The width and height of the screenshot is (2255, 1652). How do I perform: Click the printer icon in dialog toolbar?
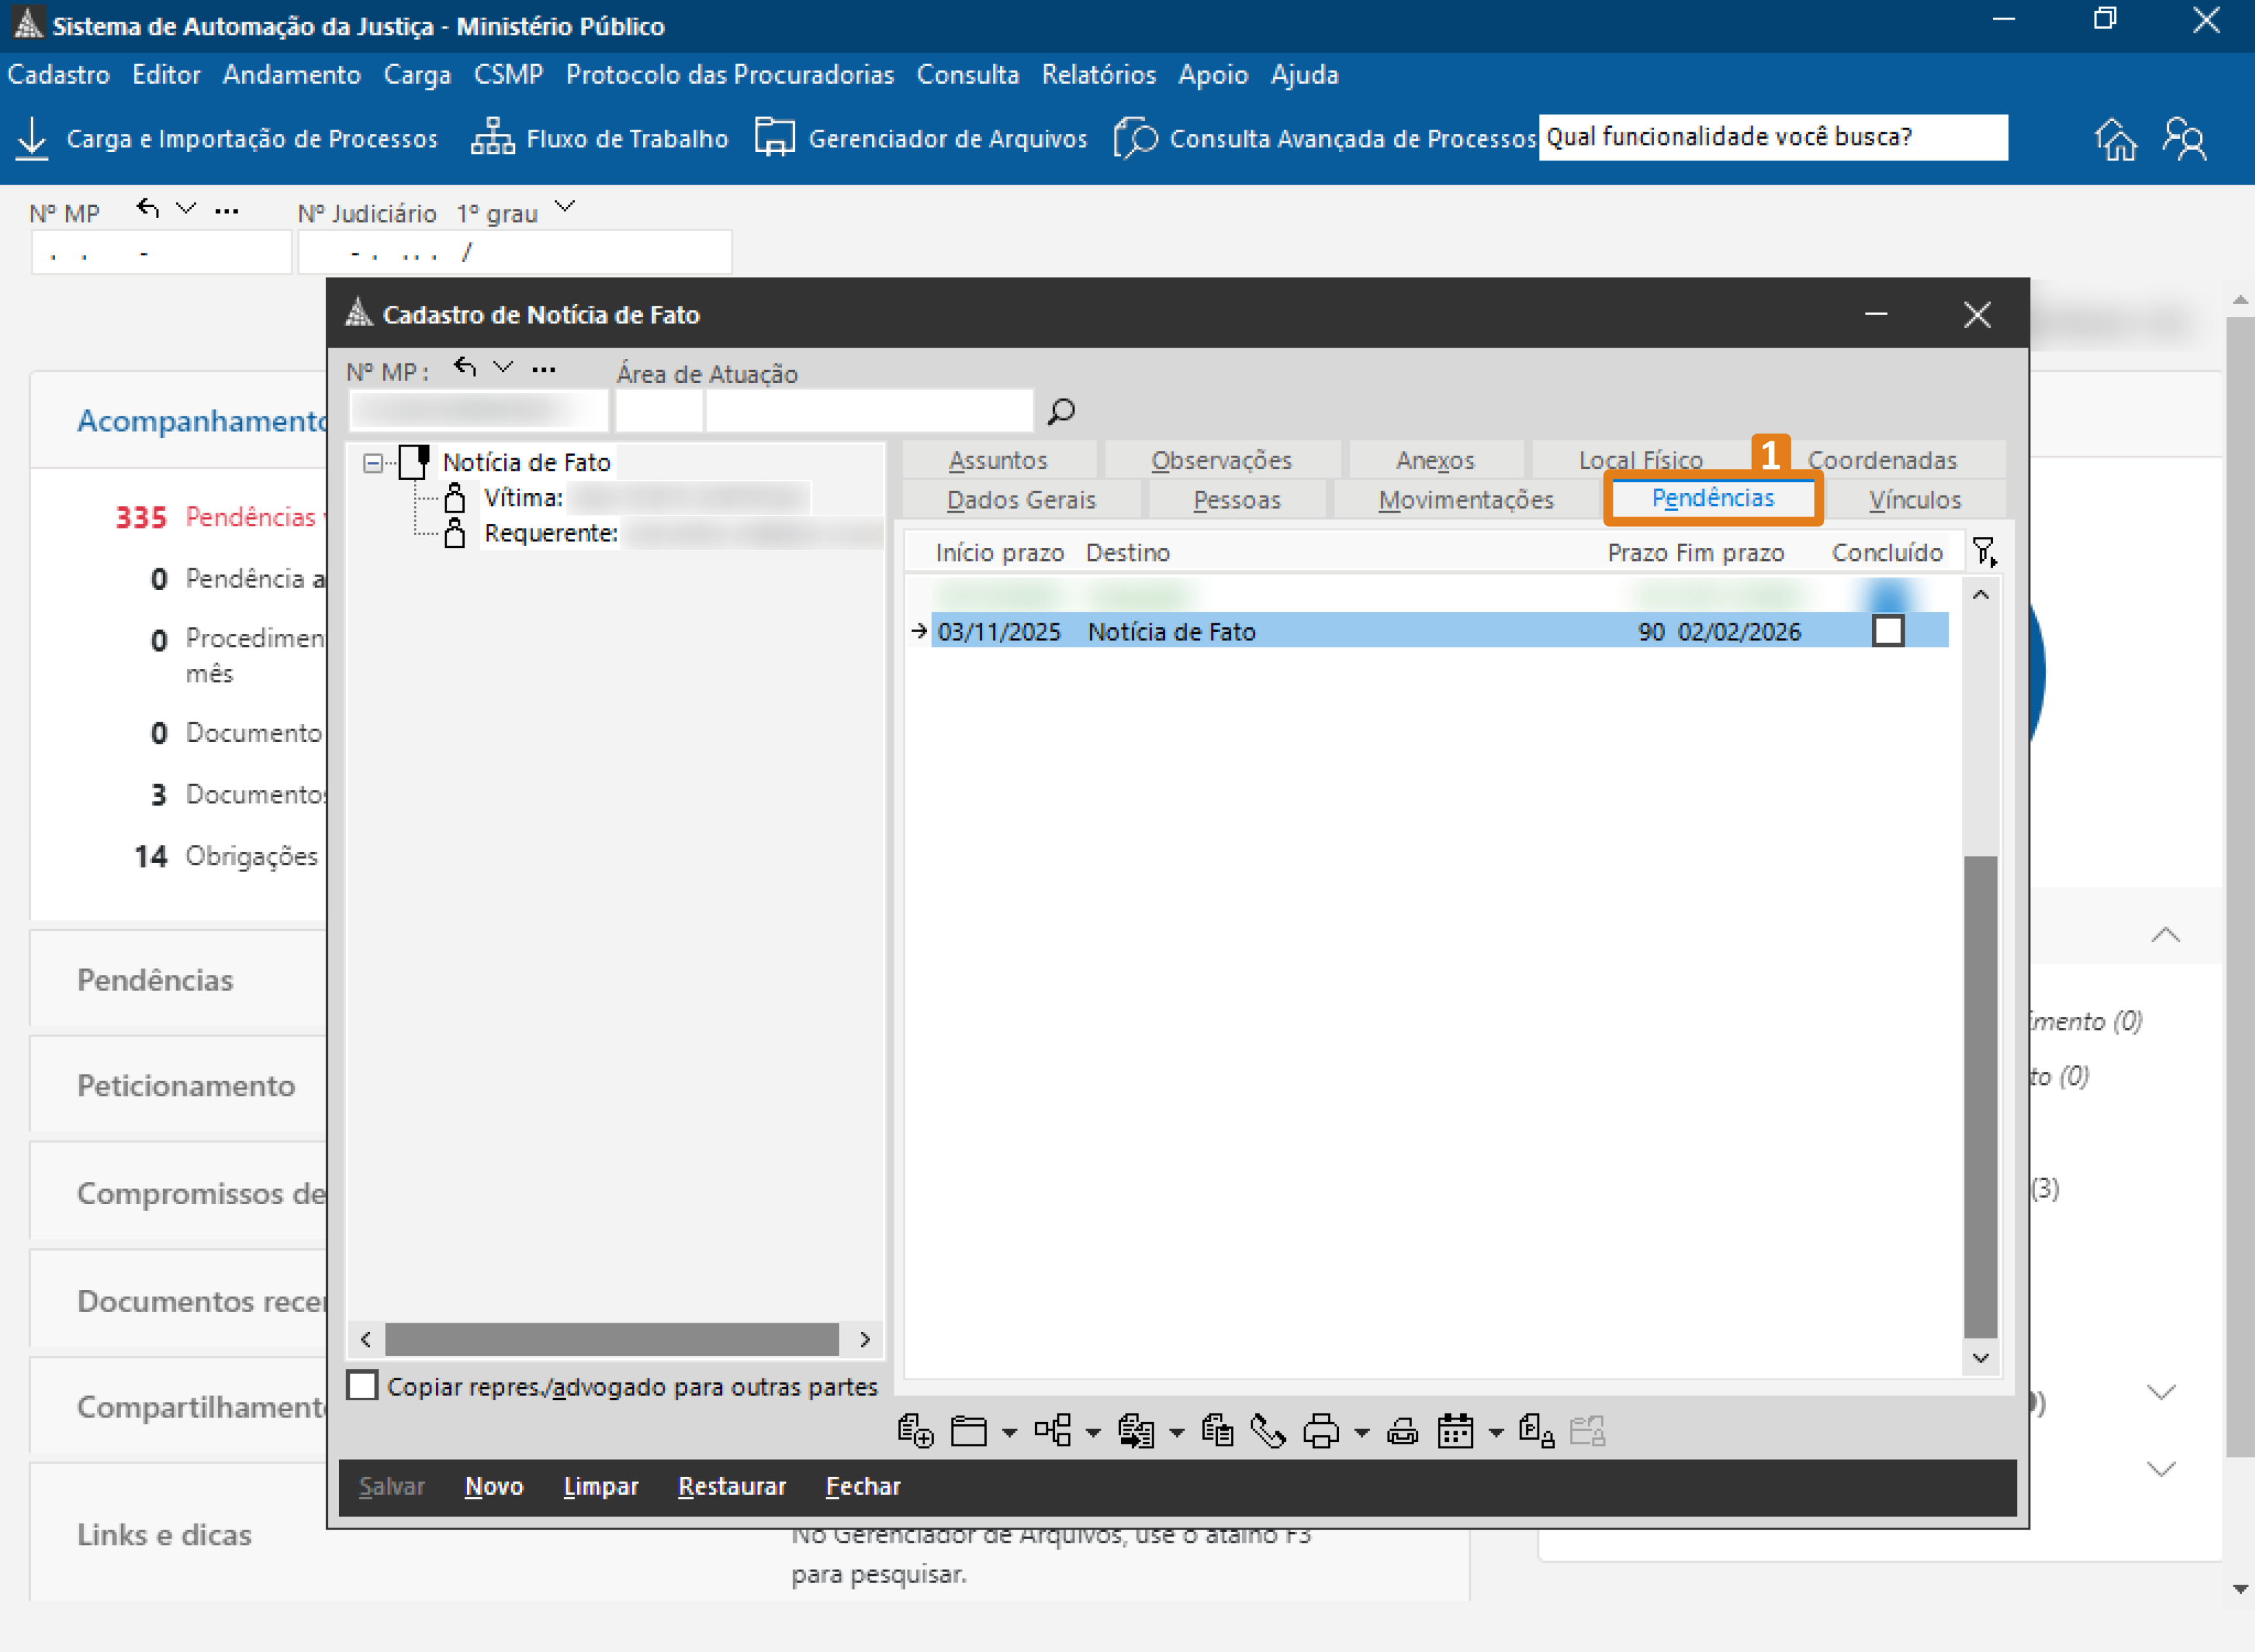click(1321, 1432)
